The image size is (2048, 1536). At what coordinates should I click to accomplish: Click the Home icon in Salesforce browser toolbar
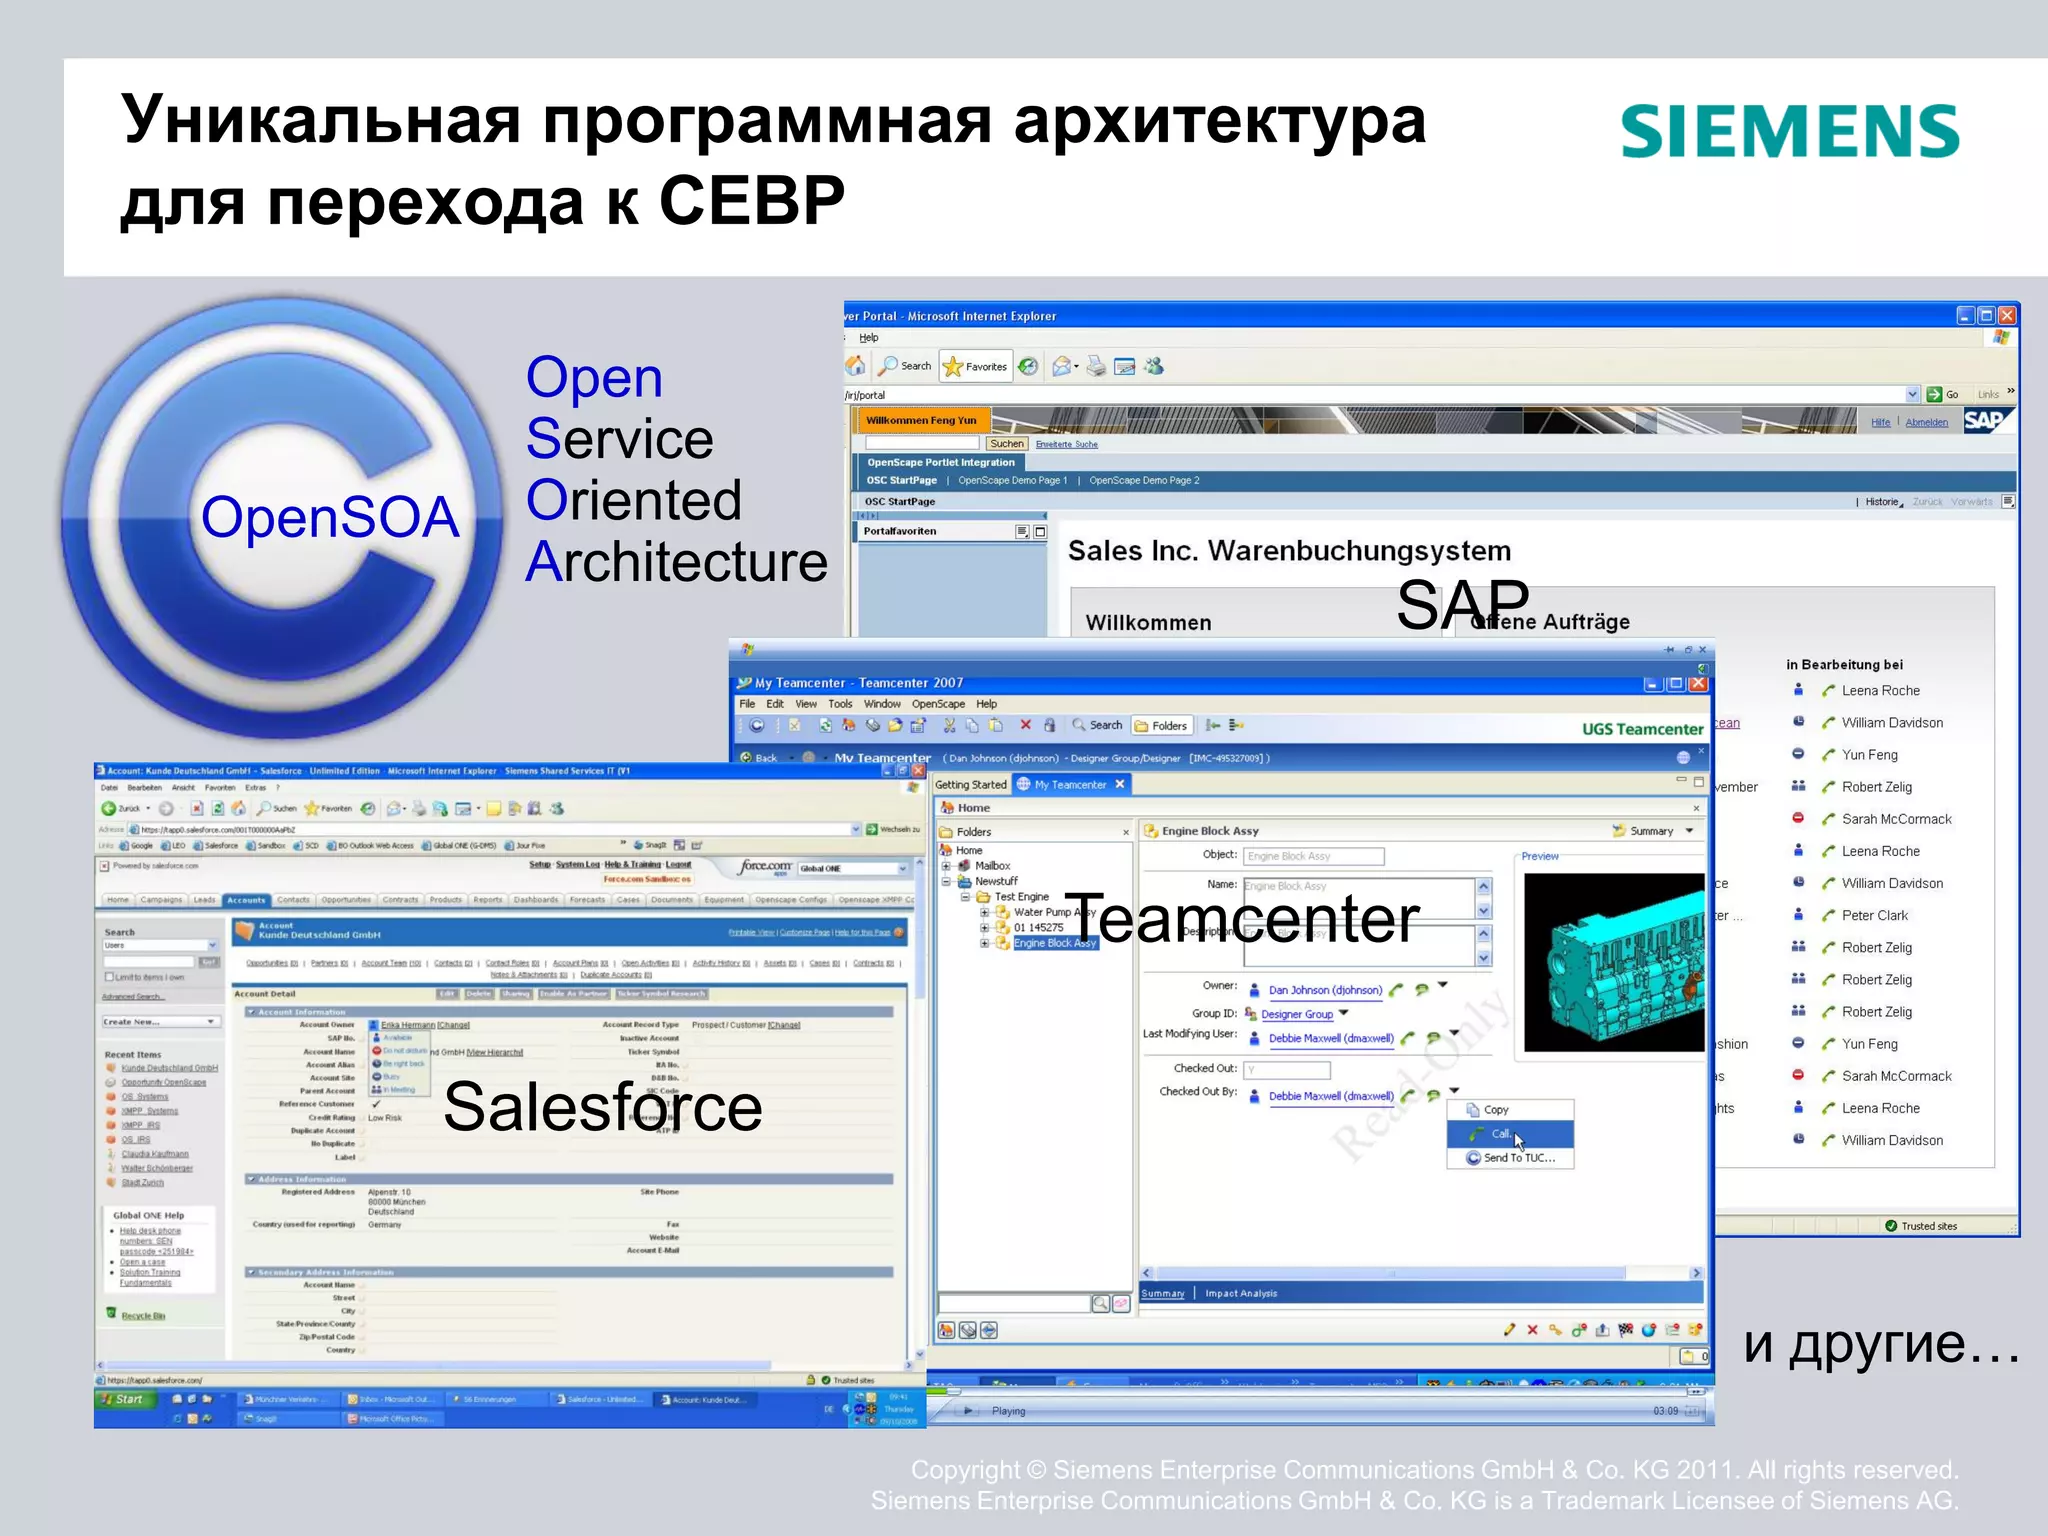click(238, 808)
